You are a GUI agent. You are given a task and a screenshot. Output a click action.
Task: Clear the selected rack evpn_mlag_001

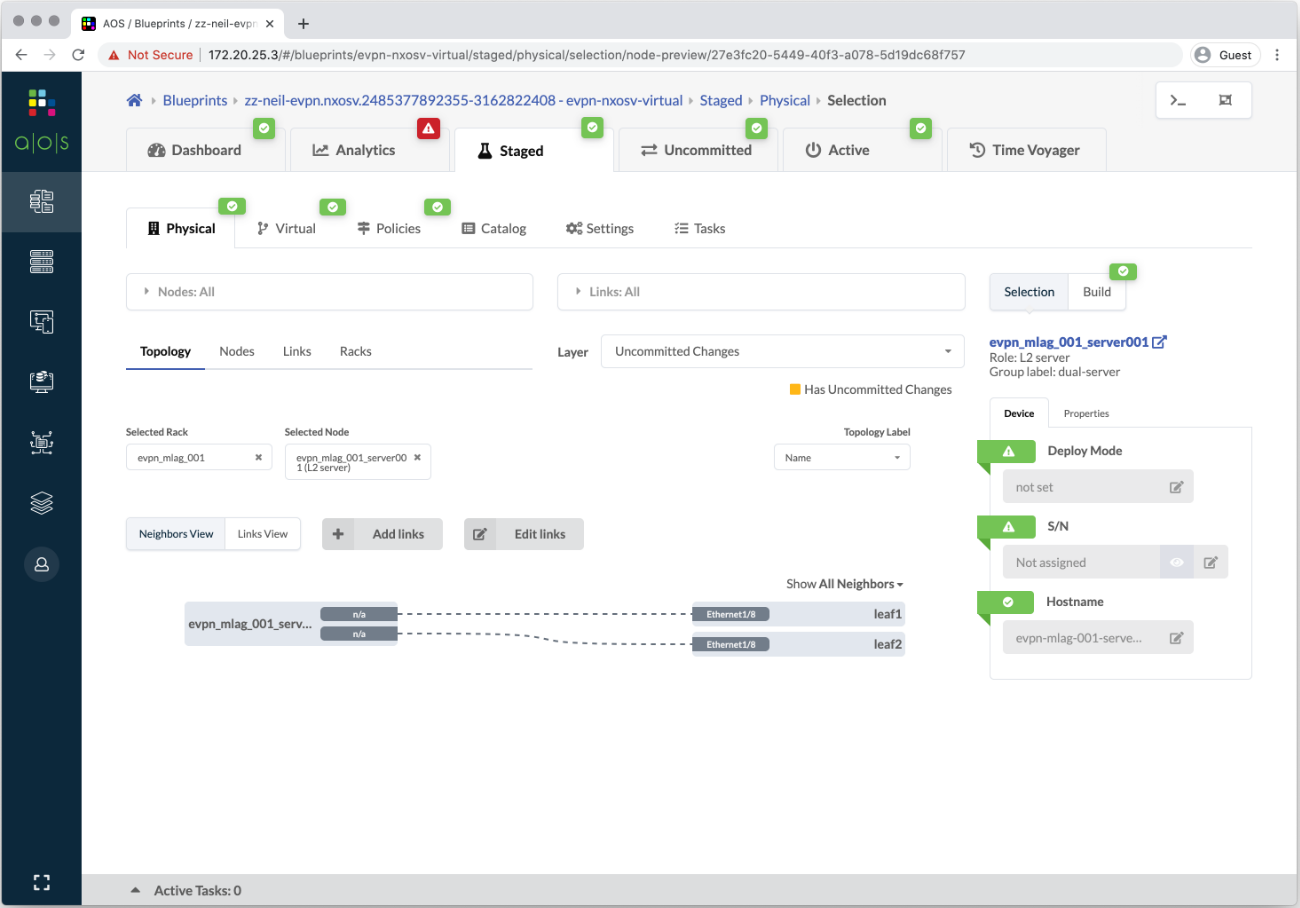click(258, 457)
